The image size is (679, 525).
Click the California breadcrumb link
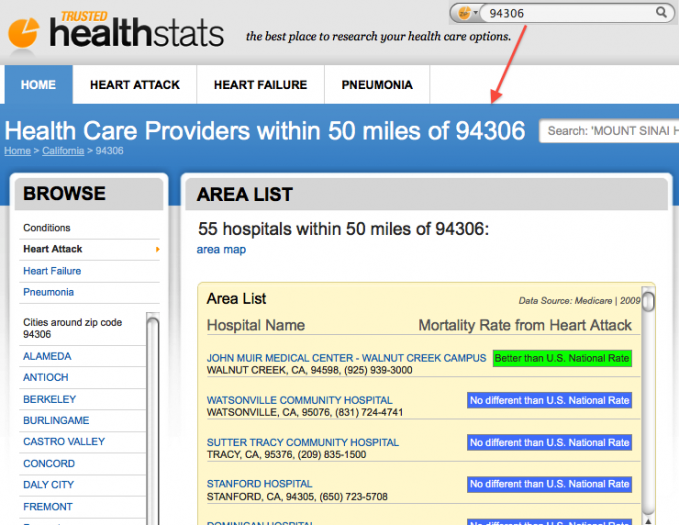(x=63, y=151)
